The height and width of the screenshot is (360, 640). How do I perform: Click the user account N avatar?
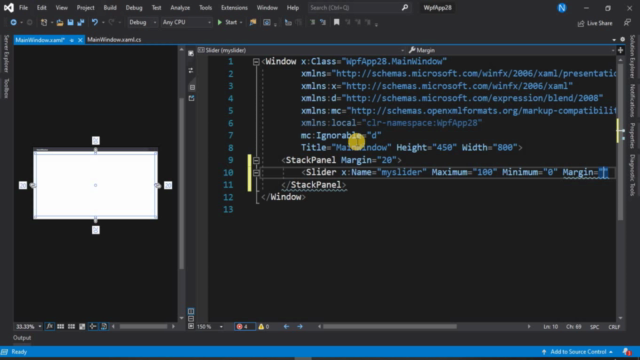(x=562, y=8)
